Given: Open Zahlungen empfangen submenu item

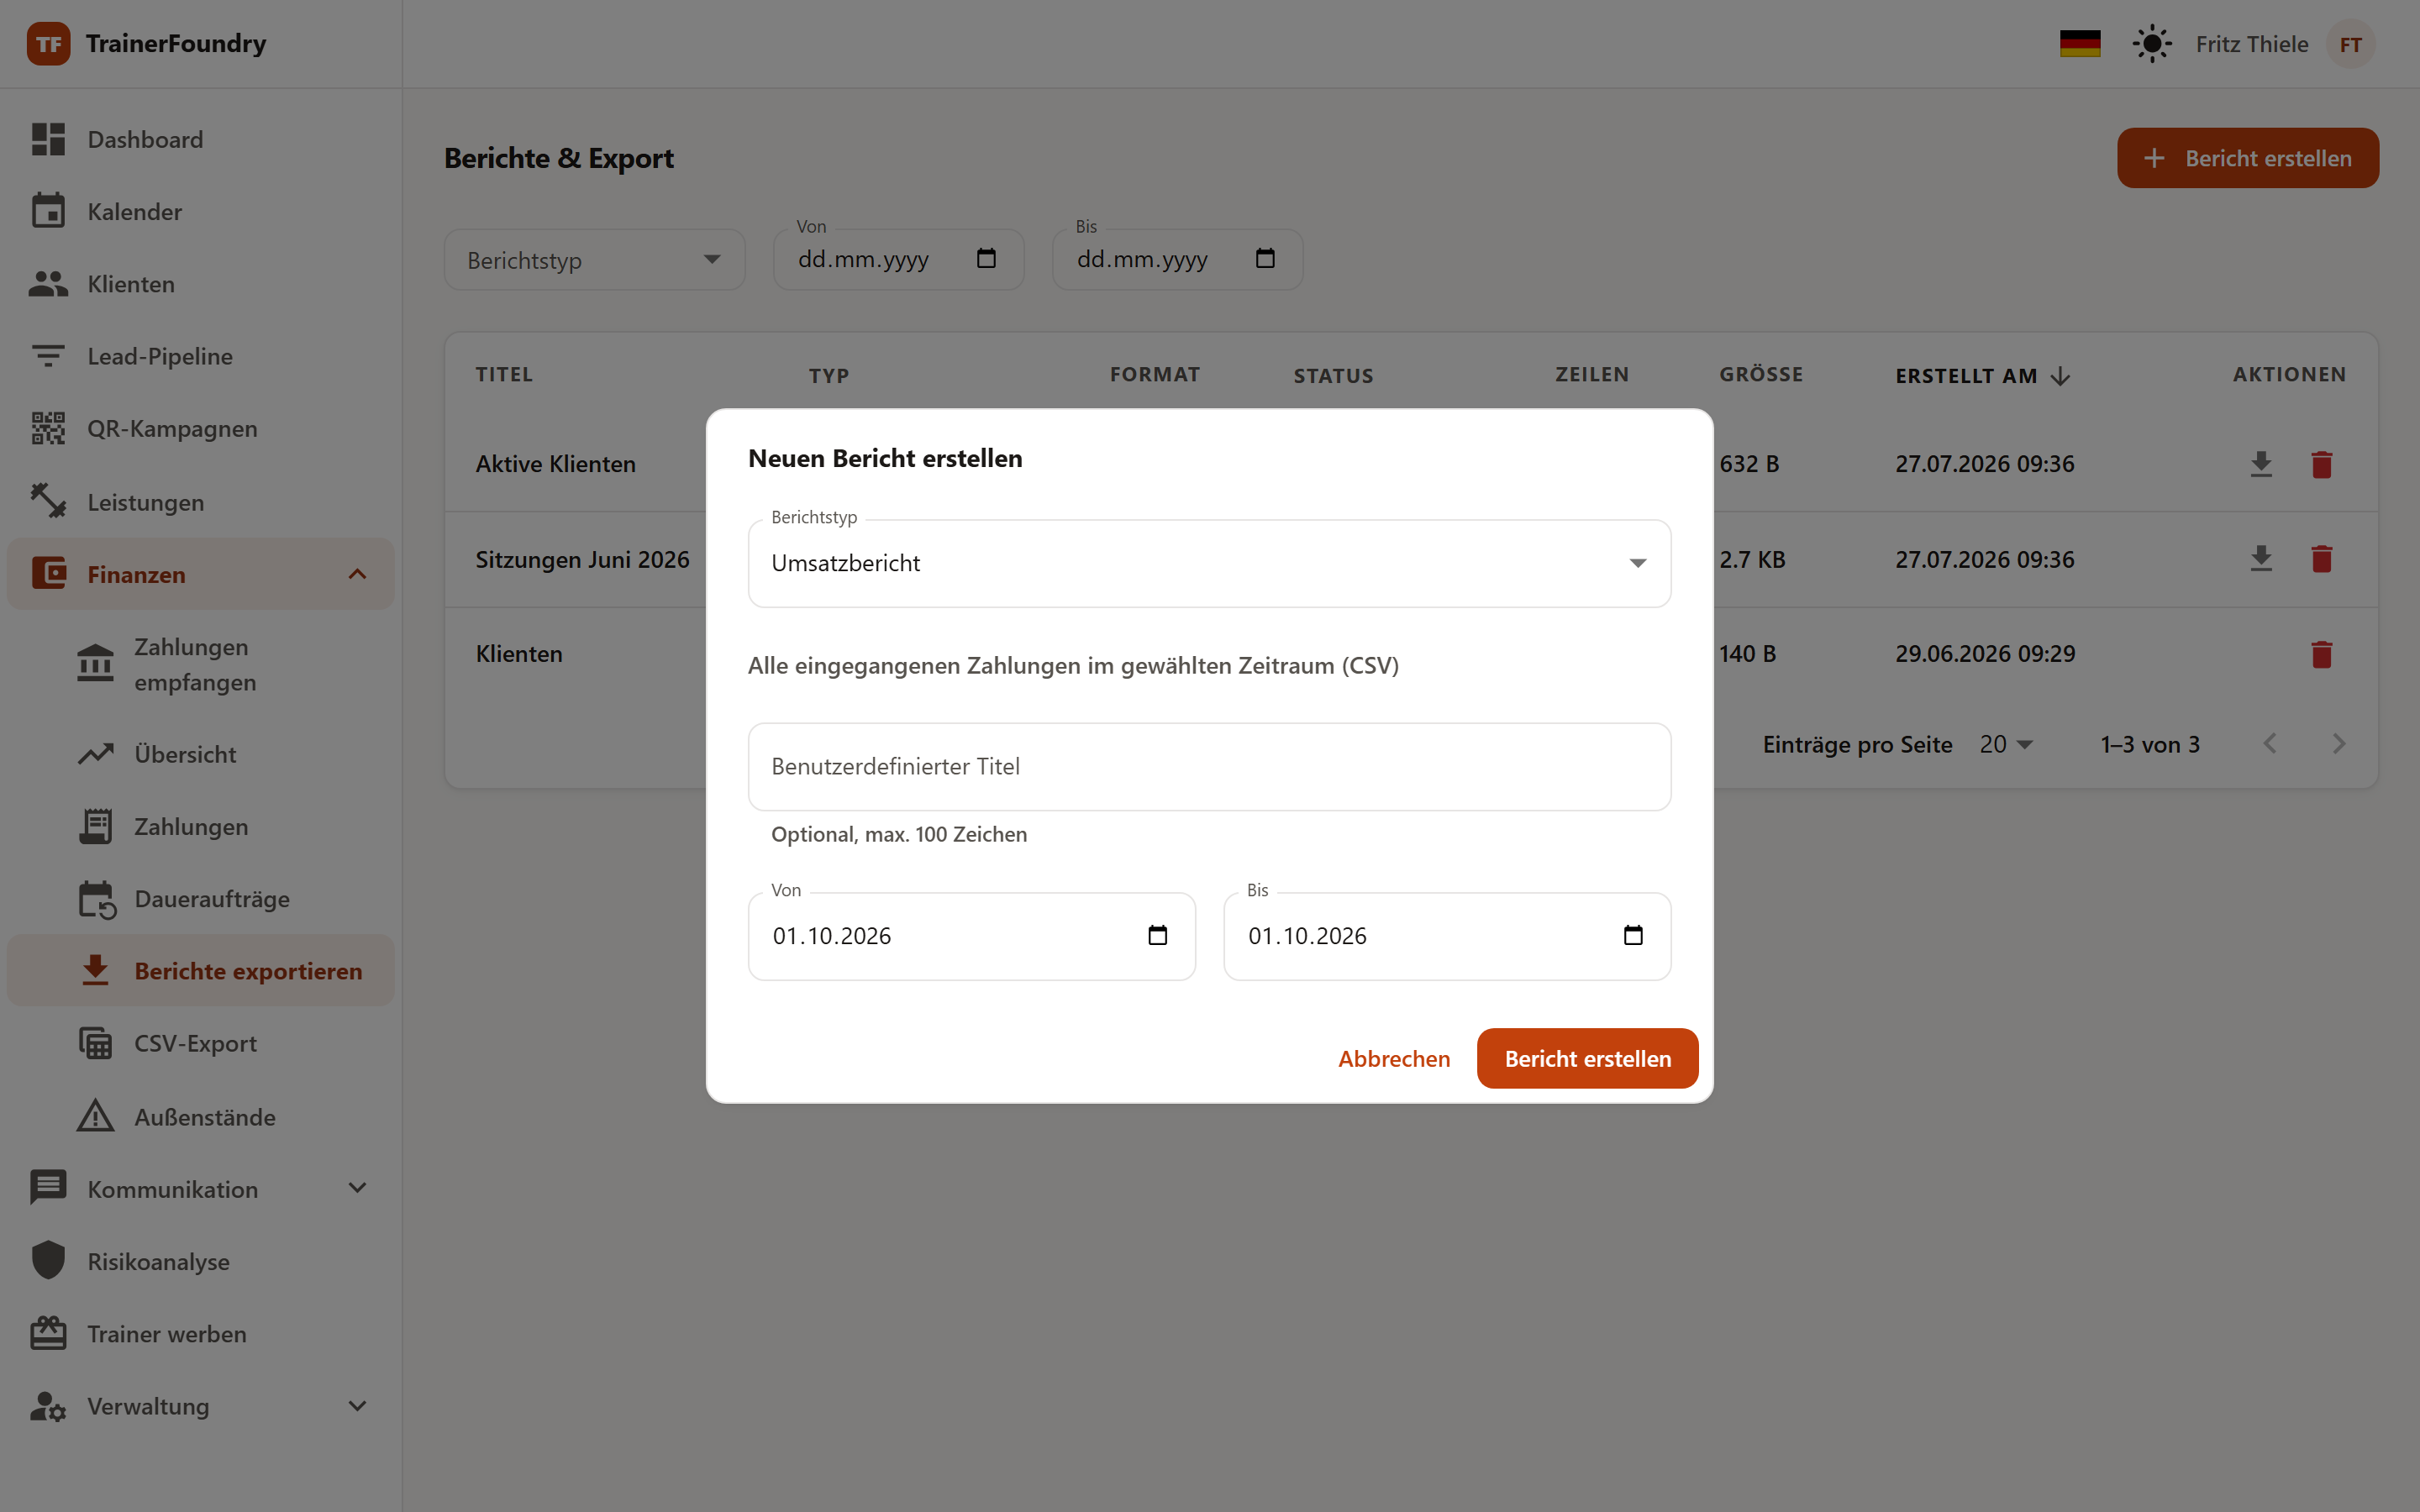Looking at the screenshot, I should click(x=200, y=664).
